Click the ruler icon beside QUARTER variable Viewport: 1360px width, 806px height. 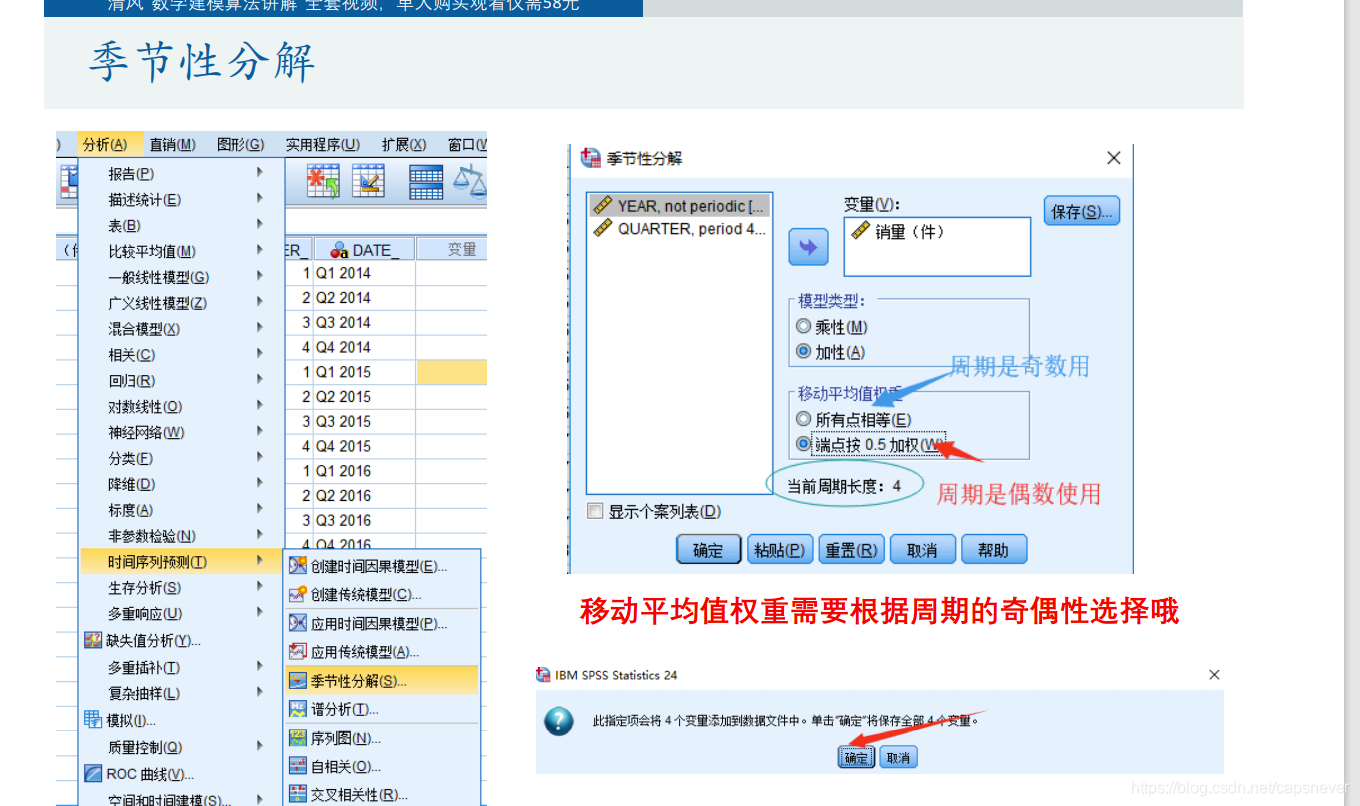click(x=602, y=228)
